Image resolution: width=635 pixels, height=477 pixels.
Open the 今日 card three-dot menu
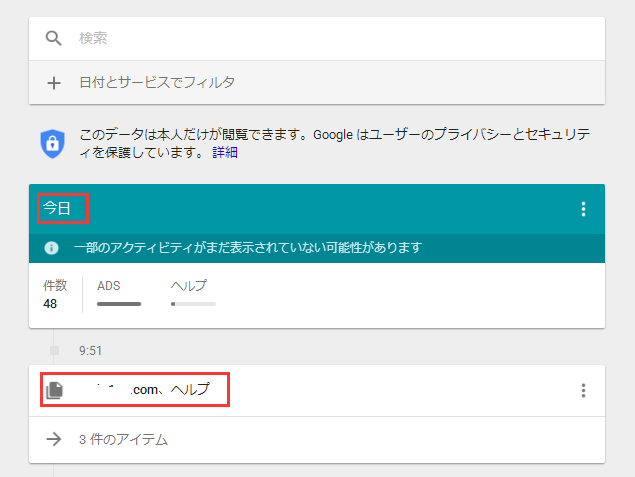(x=583, y=209)
